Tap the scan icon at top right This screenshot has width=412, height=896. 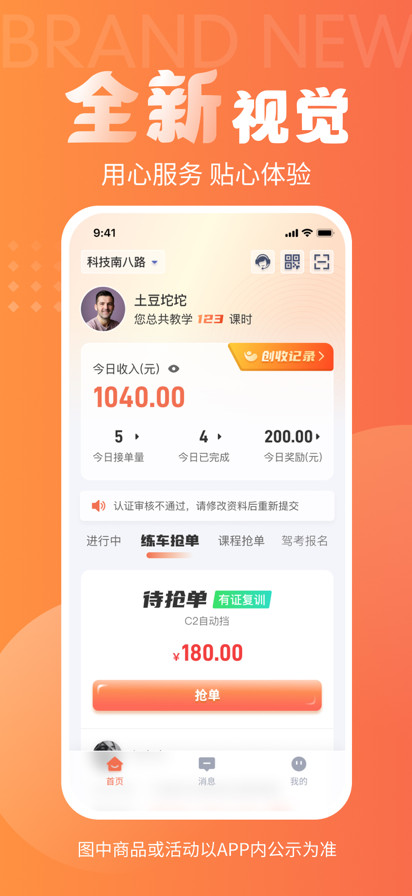(x=322, y=262)
